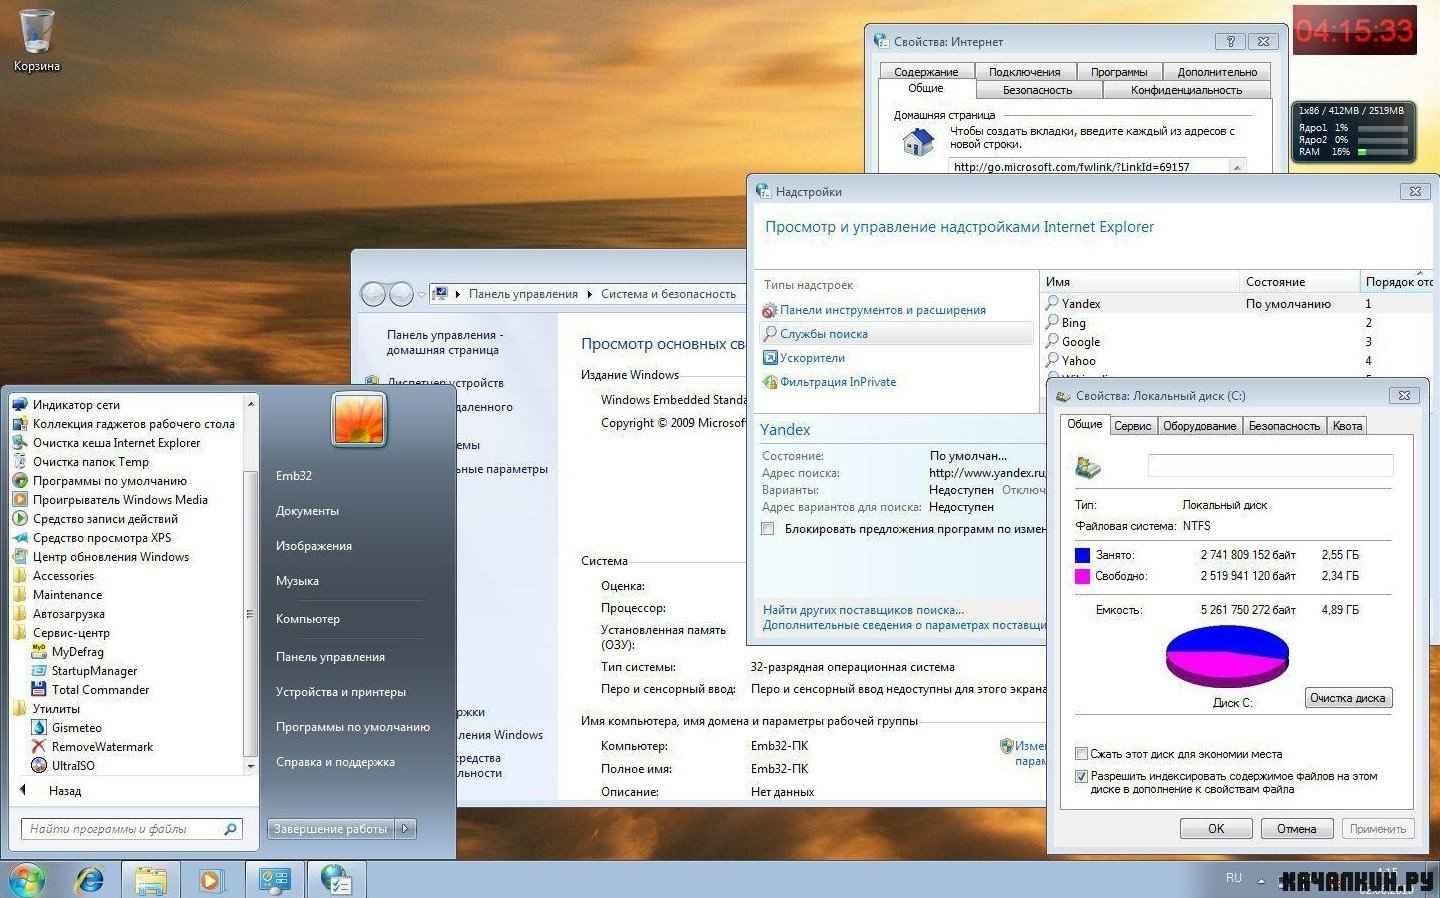
Task: Launch MyDefrag icon in Start menu
Action: (39, 652)
